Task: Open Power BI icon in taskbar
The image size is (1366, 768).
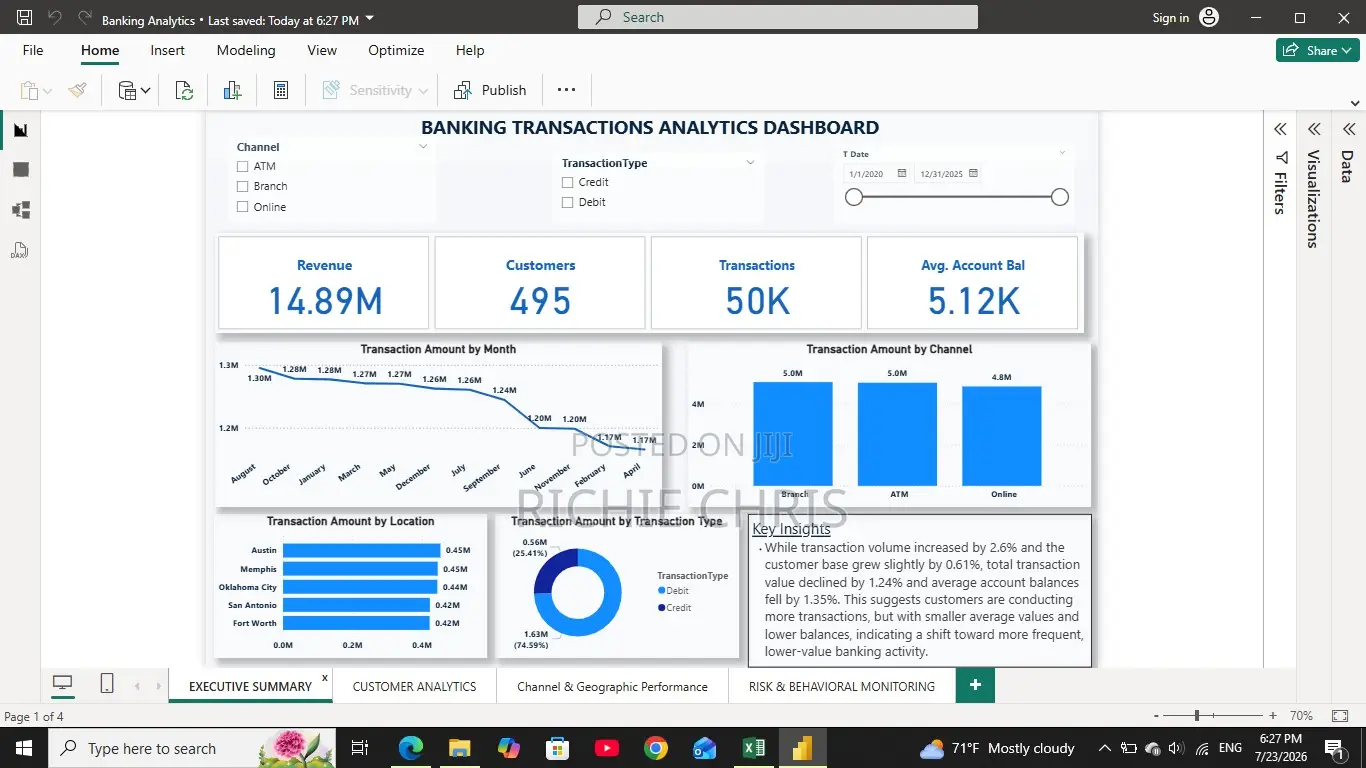Action: point(803,748)
